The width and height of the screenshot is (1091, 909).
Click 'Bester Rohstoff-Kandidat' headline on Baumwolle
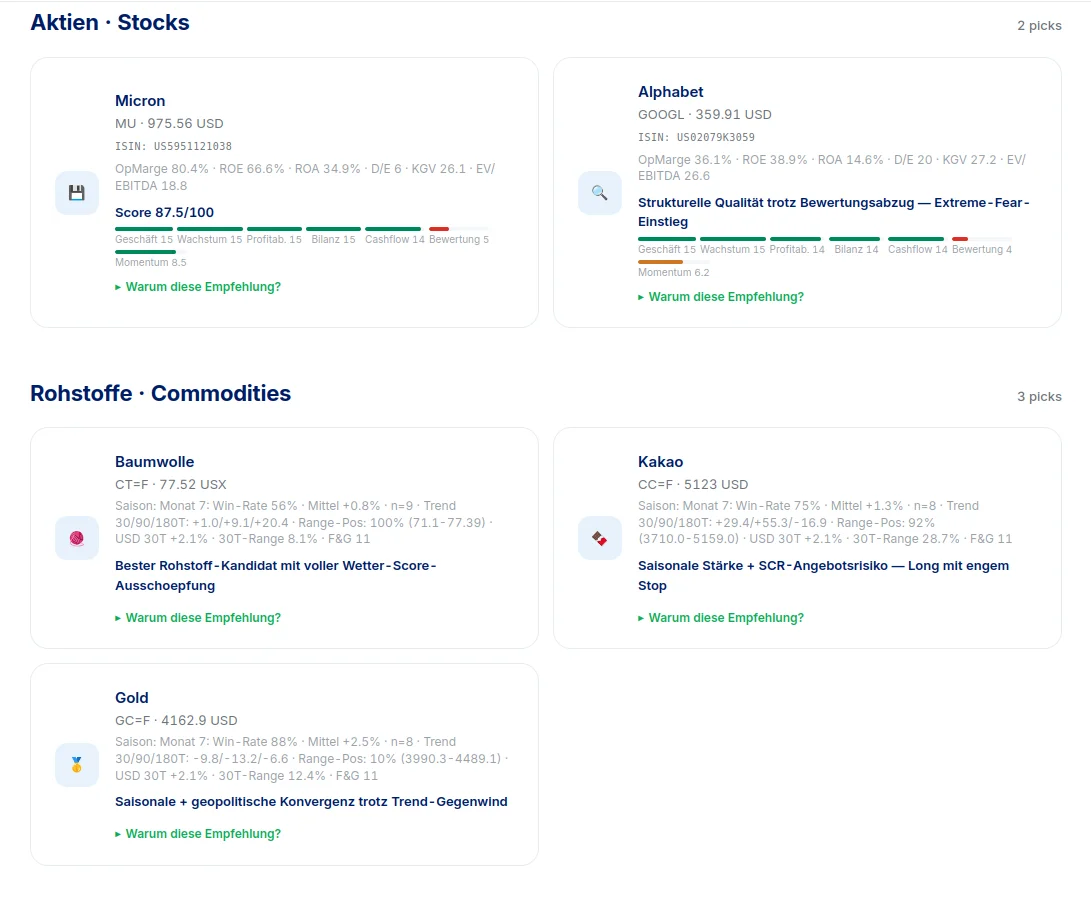(x=276, y=576)
